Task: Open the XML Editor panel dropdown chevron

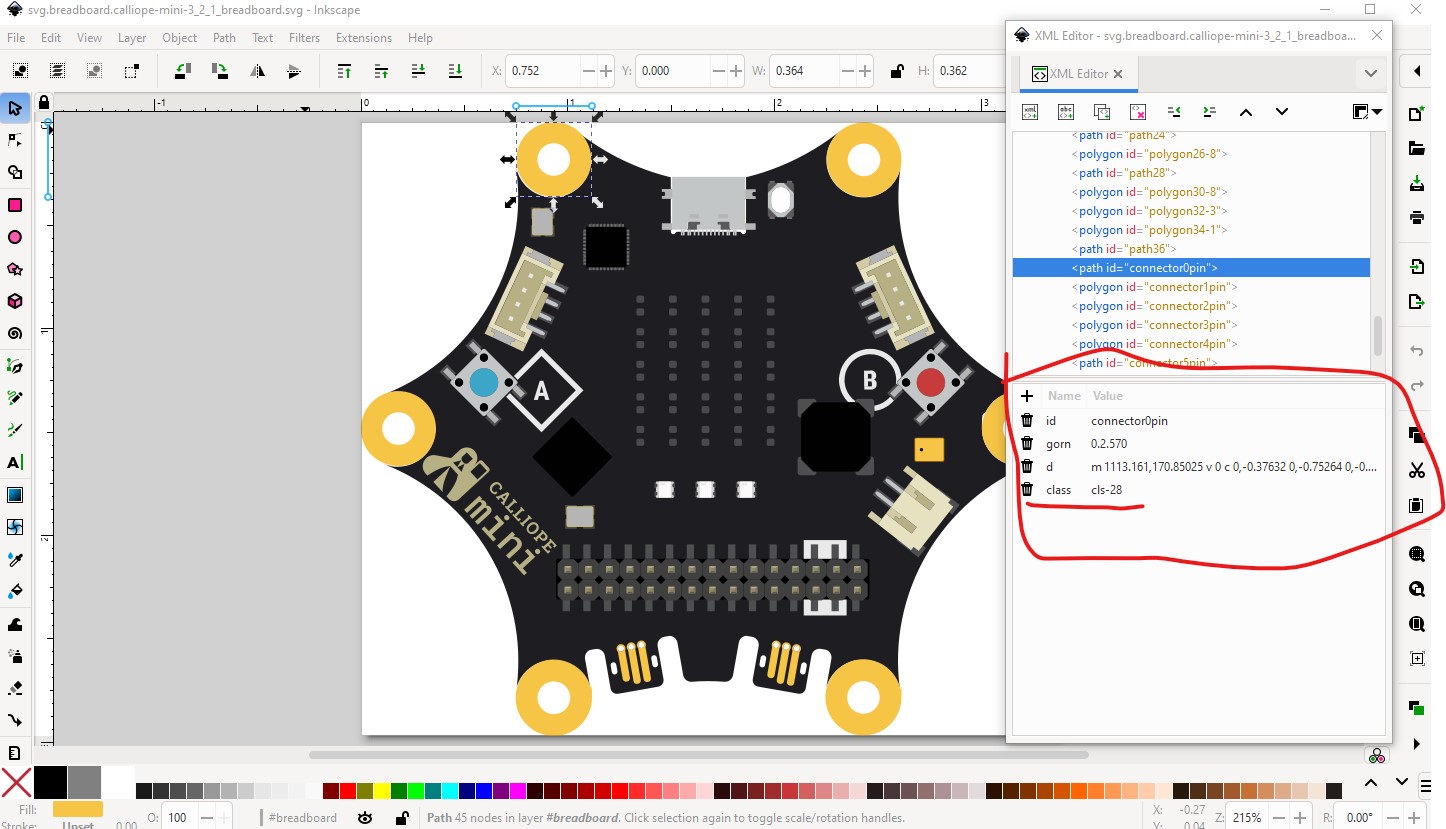Action: [x=1370, y=73]
